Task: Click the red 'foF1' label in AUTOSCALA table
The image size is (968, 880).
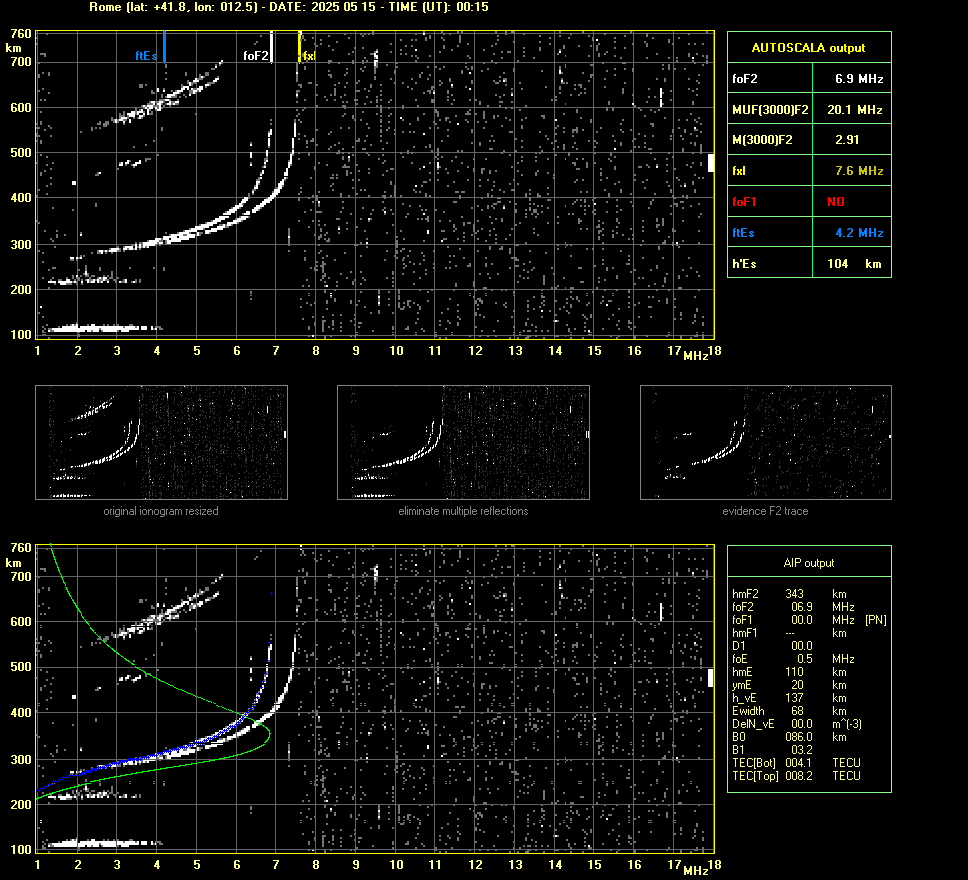Action: click(x=744, y=202)
